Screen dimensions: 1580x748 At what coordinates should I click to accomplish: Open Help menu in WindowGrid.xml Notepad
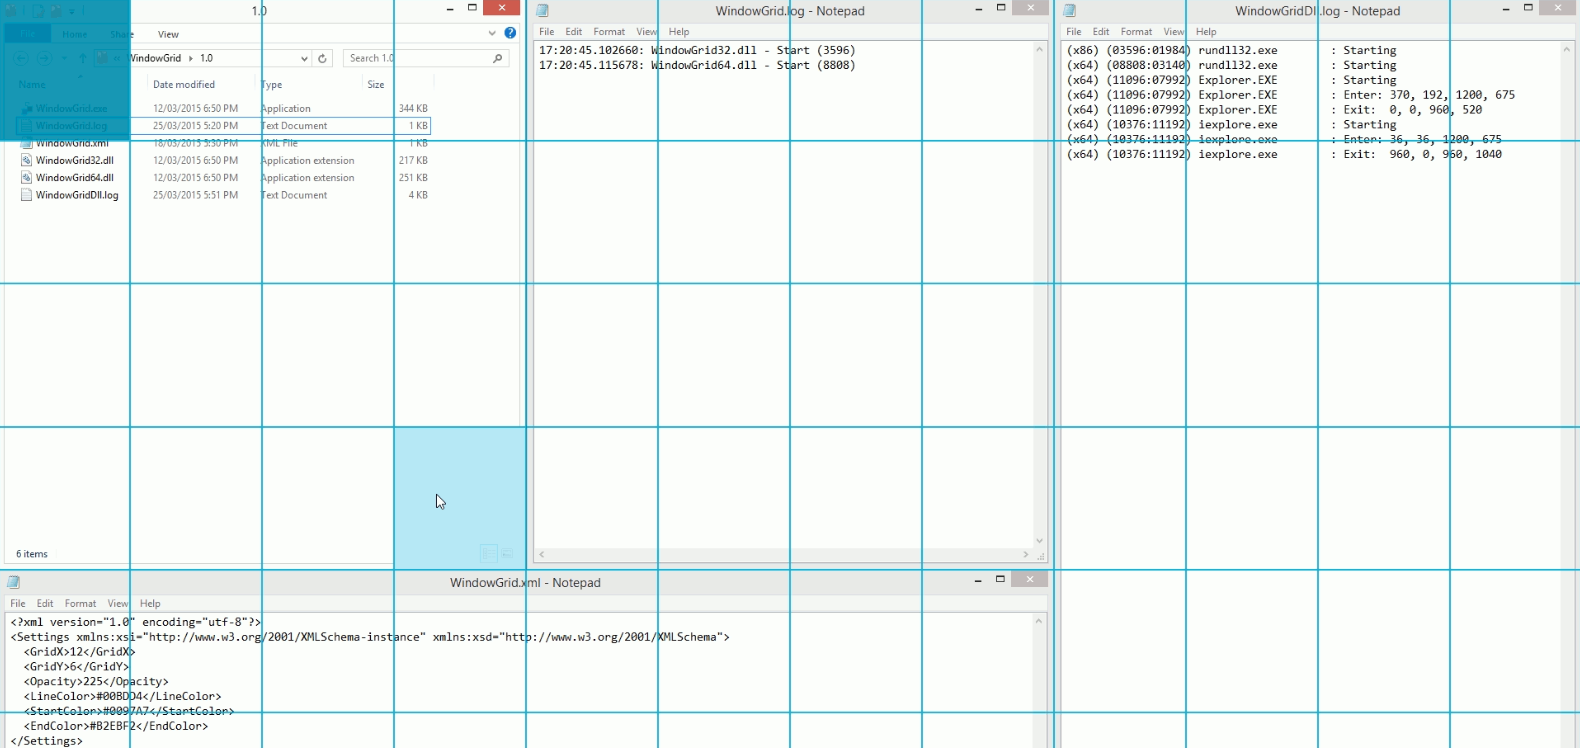click(x=150, y=604)
